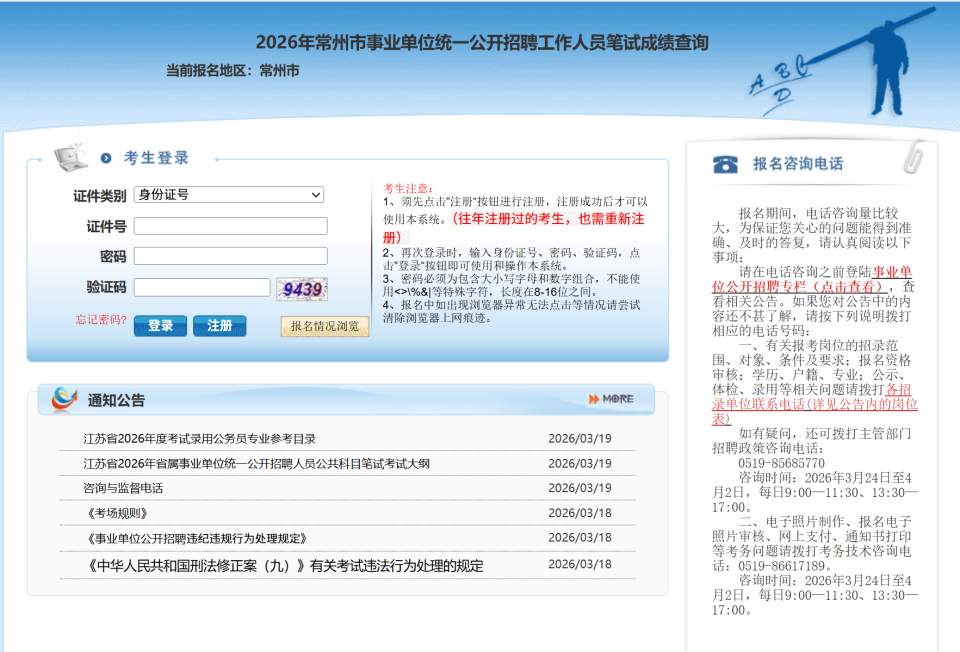960x652 pixels.
Task: Focus the 验证码 input field
Action: 202,287
